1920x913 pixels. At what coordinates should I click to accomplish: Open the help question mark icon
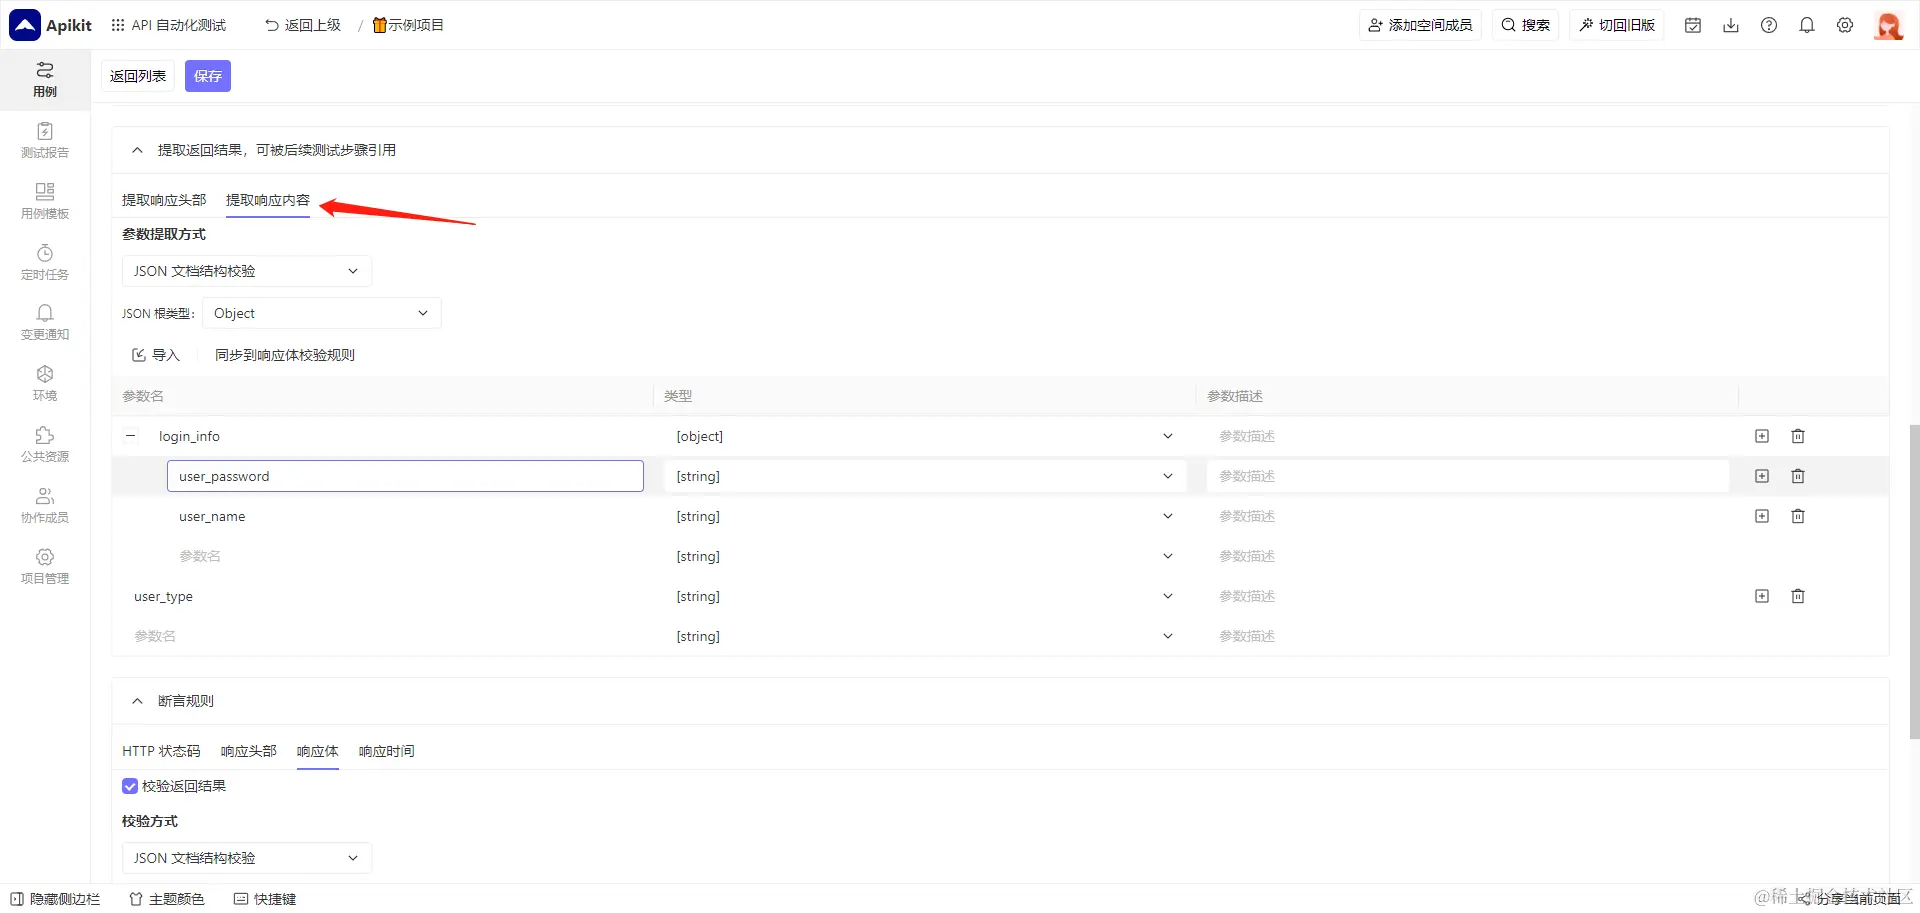tap(1769, 25)
